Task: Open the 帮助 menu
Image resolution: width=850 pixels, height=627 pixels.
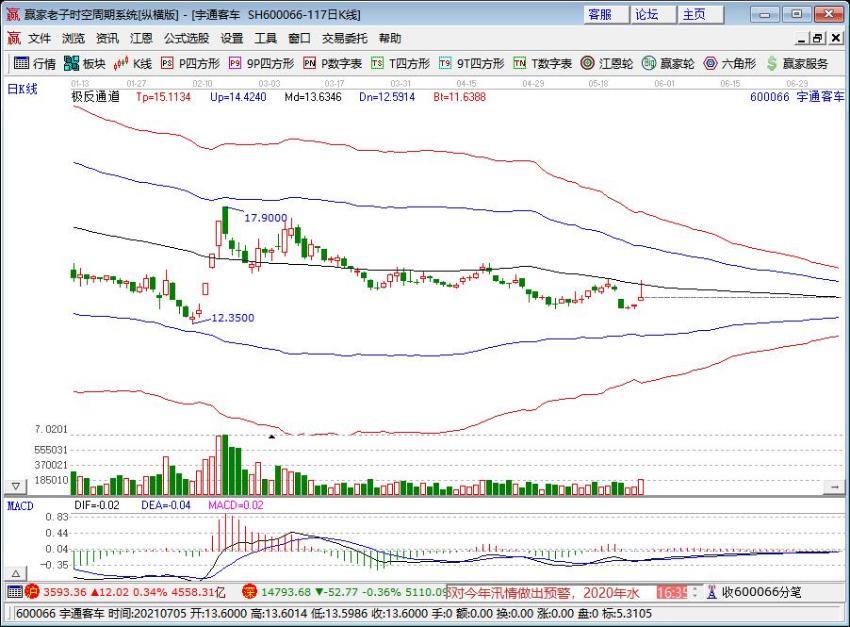Action: 390,38
